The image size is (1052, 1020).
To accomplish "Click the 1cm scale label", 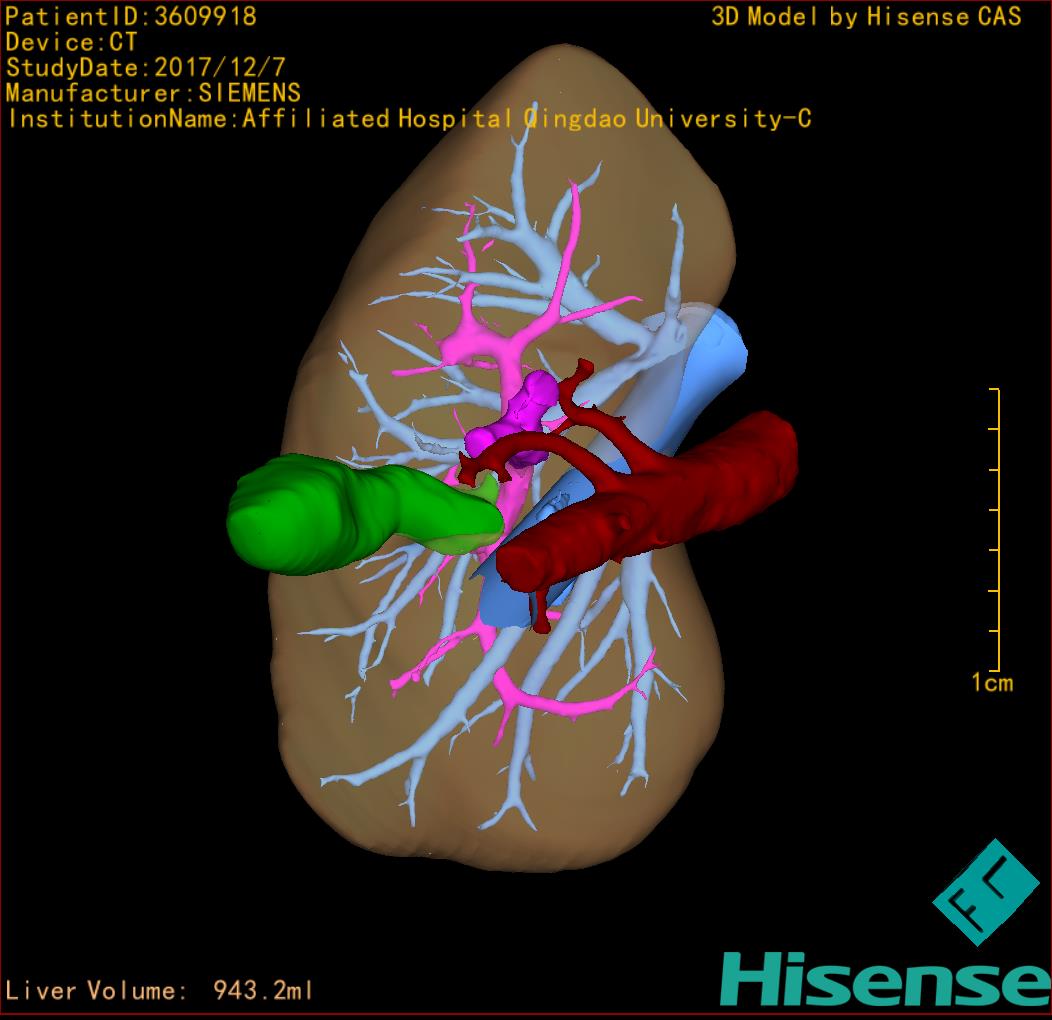I will (991, 683).
